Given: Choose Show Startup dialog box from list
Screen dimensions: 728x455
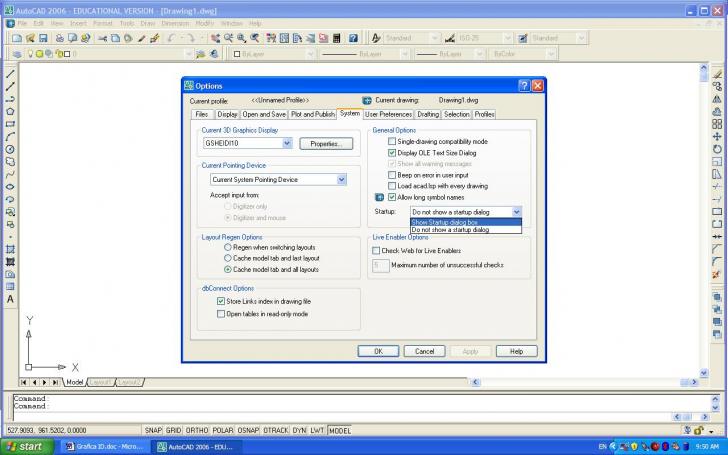Looking at the screenshot, I should point(466,222).
